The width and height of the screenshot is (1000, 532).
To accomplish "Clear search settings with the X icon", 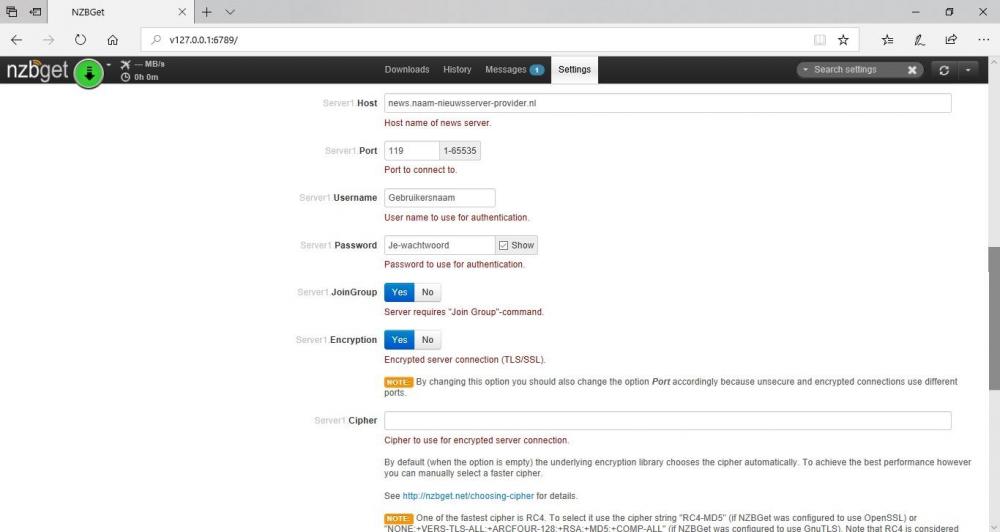I will click(912, 70).
